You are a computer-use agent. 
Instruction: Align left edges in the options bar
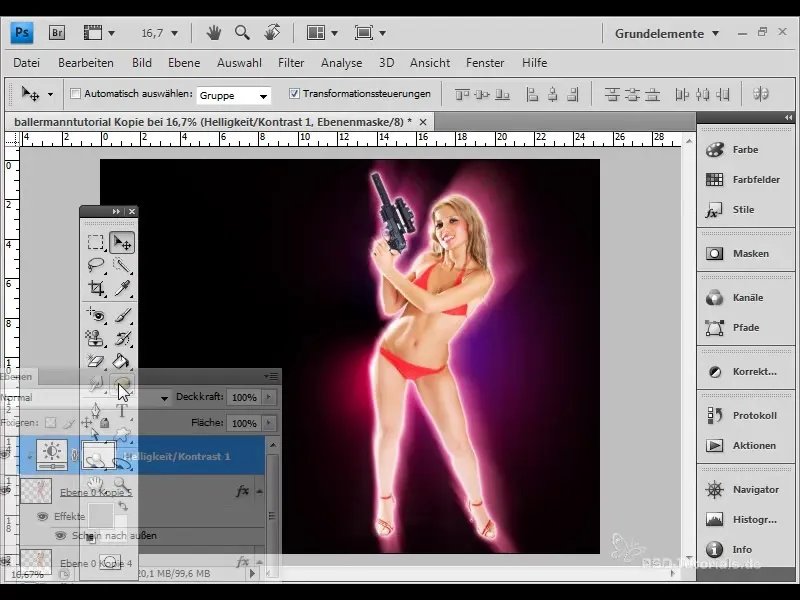click(532, 94)
